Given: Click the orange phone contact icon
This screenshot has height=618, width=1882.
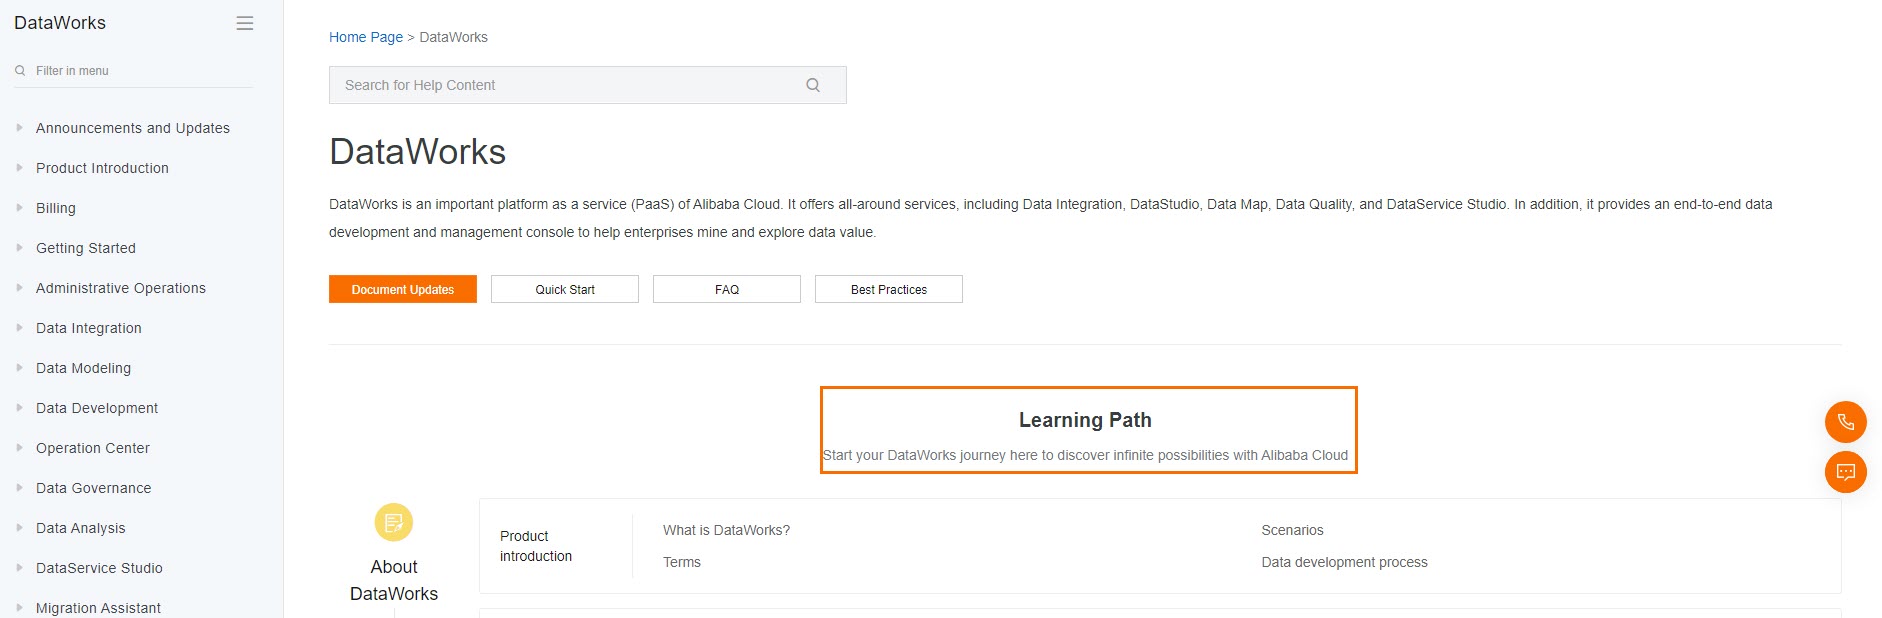Looking at the screenshot, I should [x=1845, y=422].
